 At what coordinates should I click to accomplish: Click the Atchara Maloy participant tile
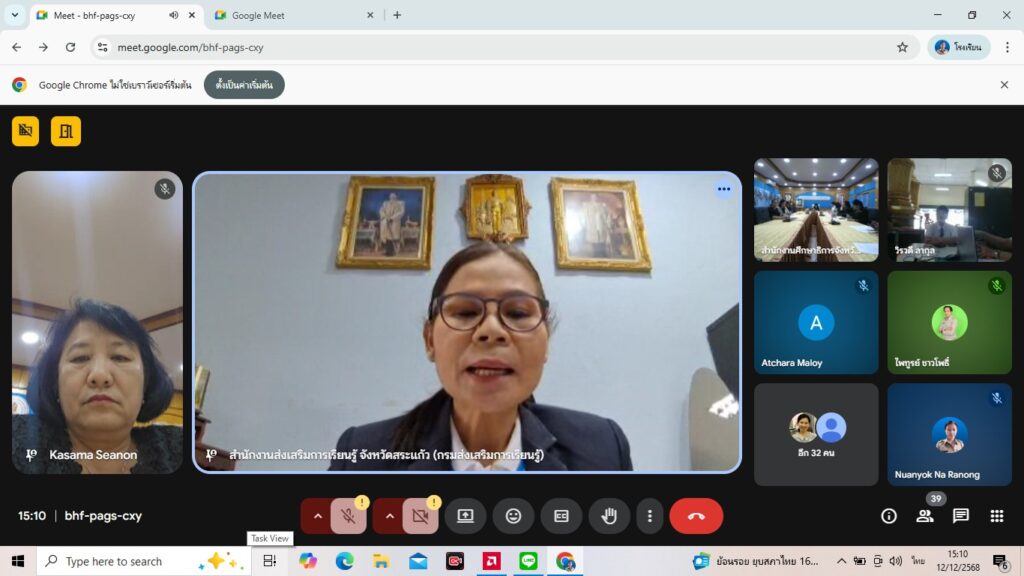pos(816,322)
